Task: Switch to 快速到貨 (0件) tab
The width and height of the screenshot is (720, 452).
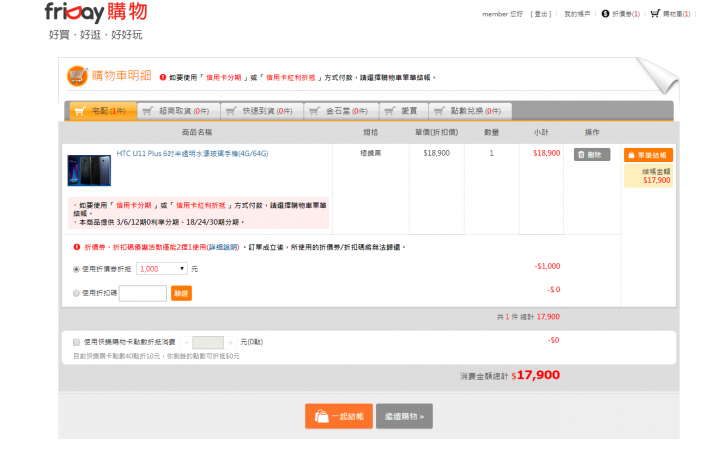Action: pyautogui.click(x=262, y=111)
